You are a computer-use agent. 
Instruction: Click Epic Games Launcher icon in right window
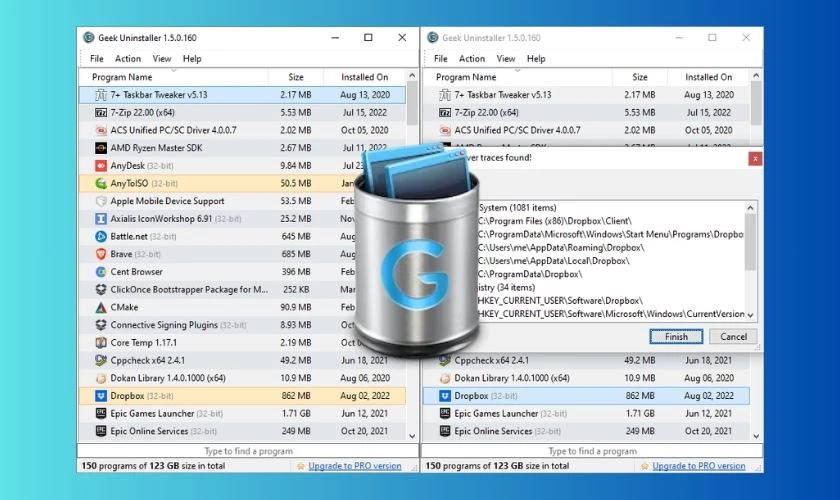pyautogui.click(x=445, y=413)
